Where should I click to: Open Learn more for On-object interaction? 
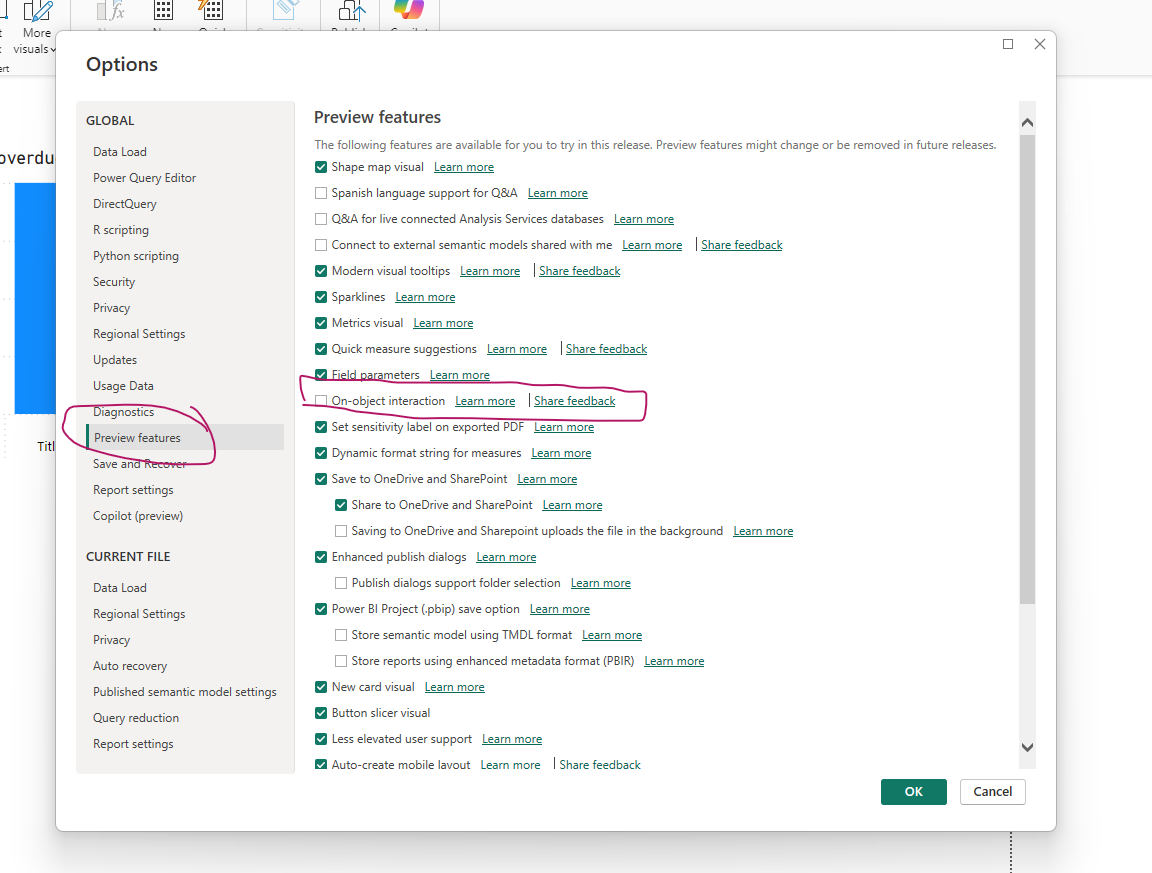point(485,400)
